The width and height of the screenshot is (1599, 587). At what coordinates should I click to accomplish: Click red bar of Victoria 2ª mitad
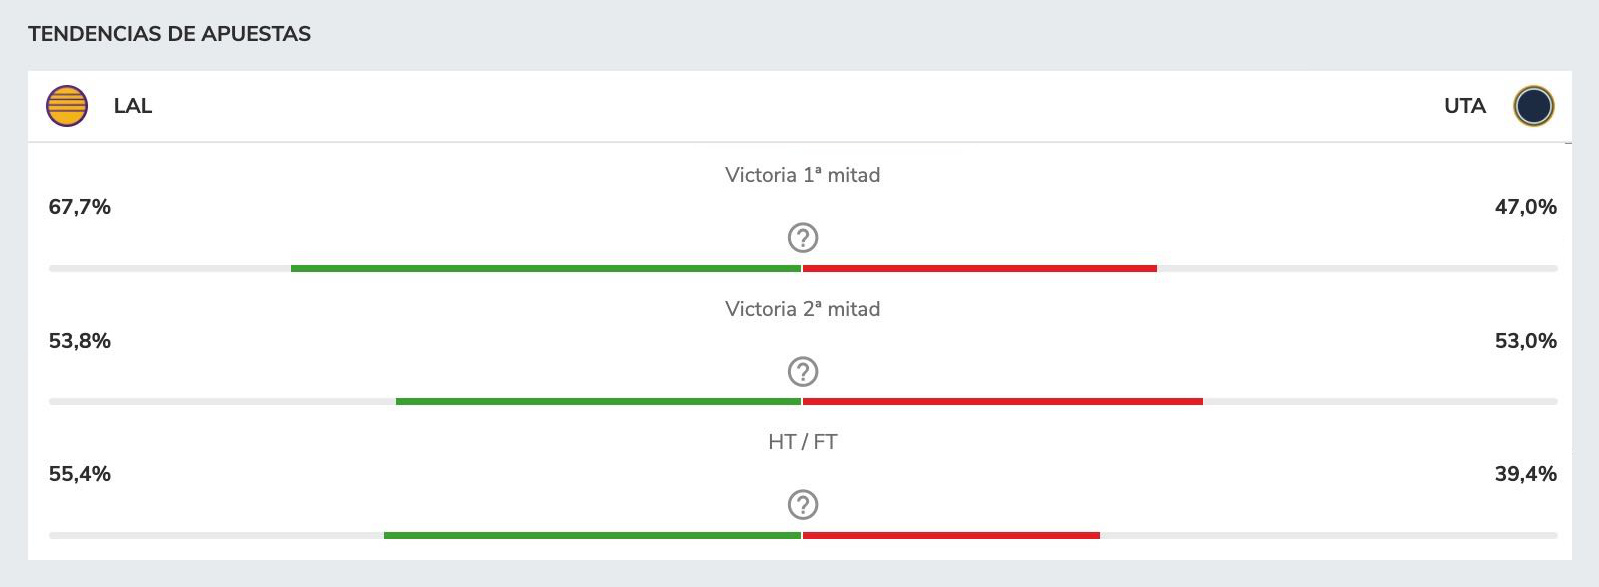1003,402
